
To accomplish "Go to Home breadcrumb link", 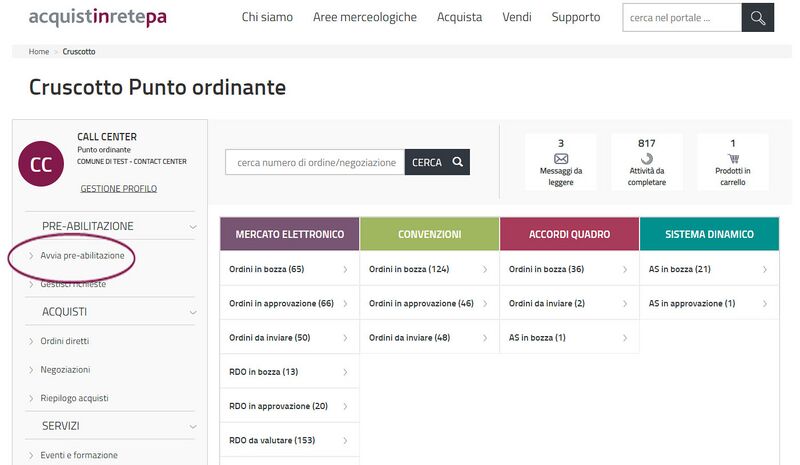I will [x=39, y=51].
